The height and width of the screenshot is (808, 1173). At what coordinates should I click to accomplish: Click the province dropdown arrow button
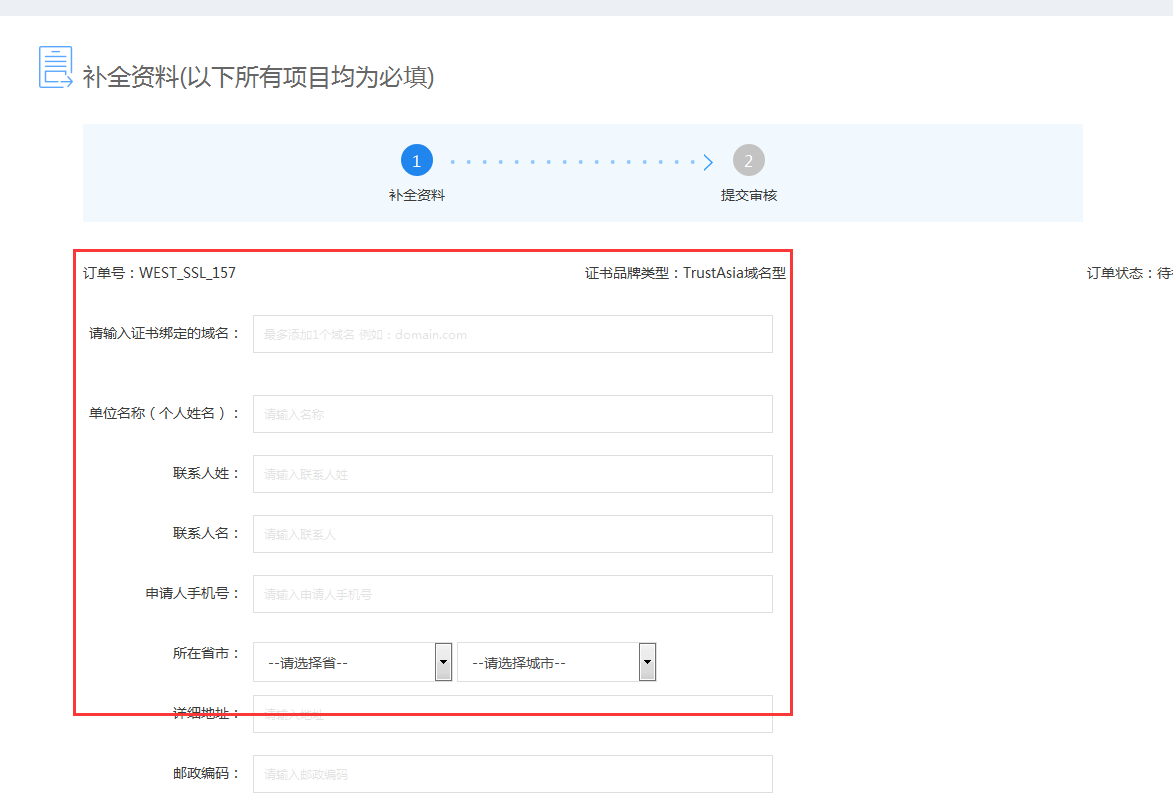pos(441,661)
